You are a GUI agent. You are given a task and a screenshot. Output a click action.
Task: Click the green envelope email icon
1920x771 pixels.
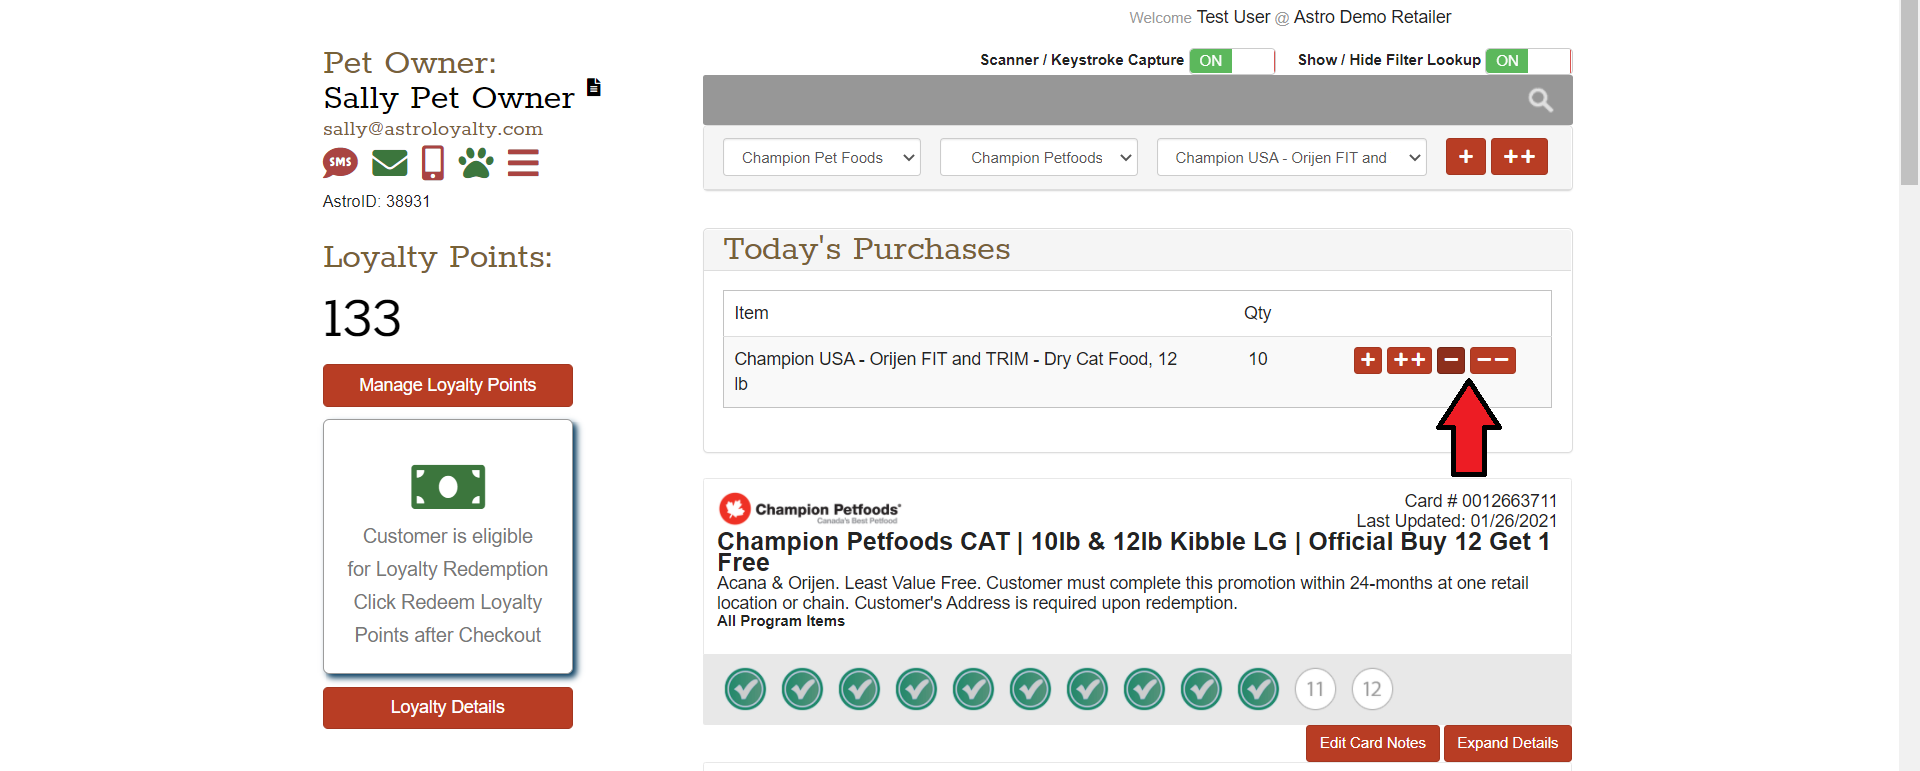[389, 162]
